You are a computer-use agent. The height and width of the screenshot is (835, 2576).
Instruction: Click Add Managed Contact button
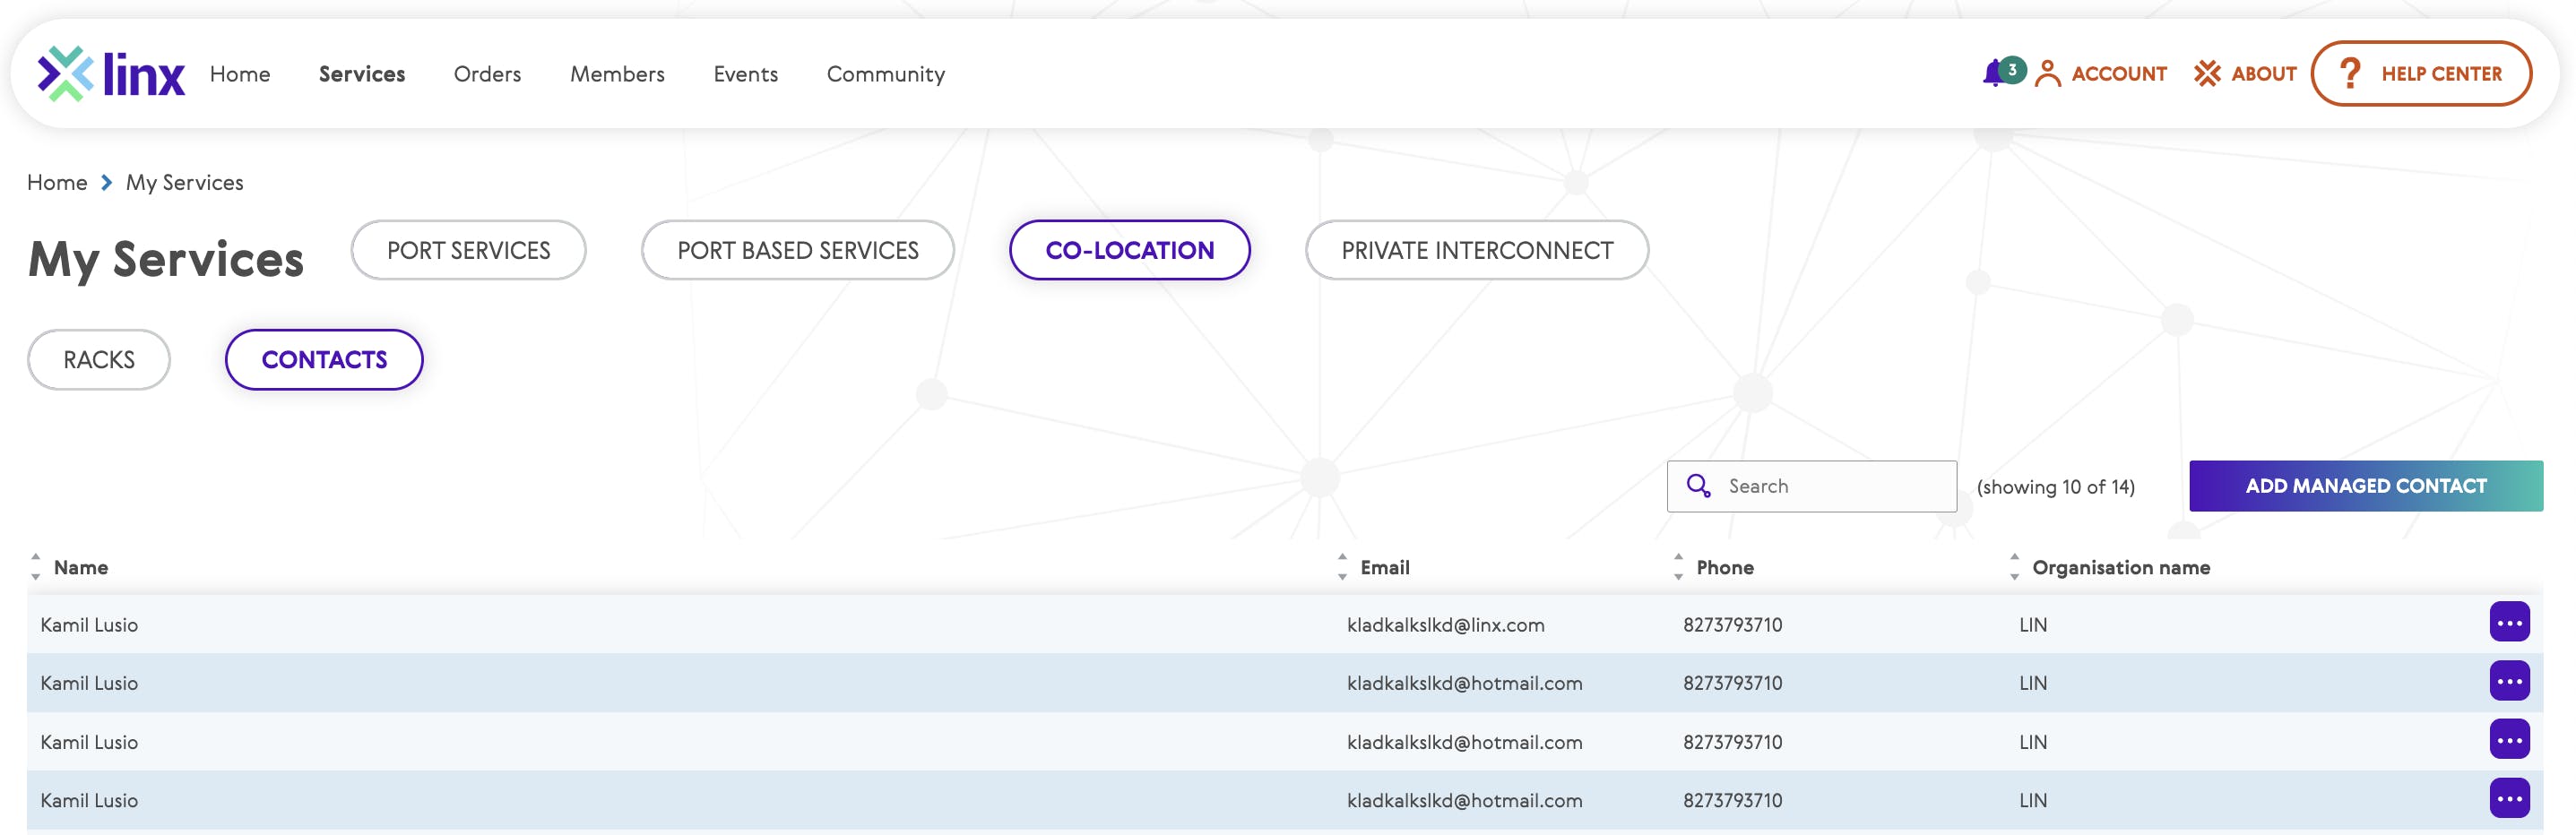pos(2365,486)
